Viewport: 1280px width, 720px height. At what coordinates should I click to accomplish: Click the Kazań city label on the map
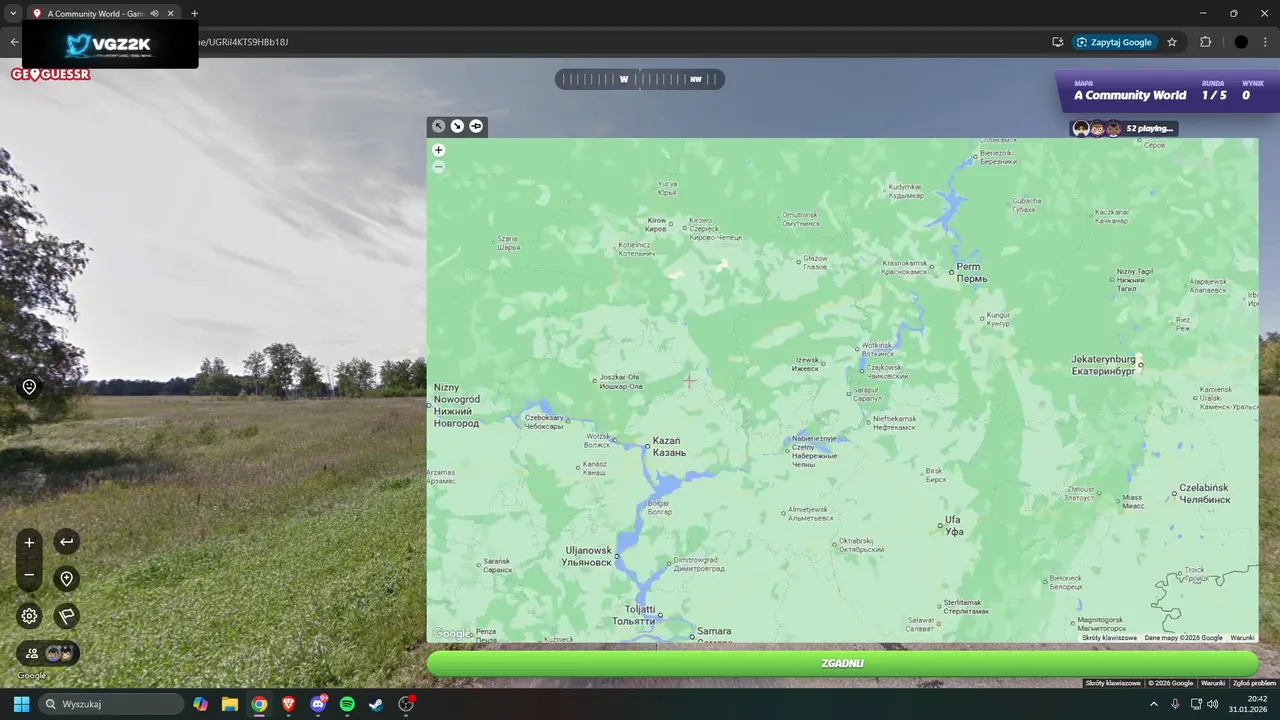(x=669, y=446)
